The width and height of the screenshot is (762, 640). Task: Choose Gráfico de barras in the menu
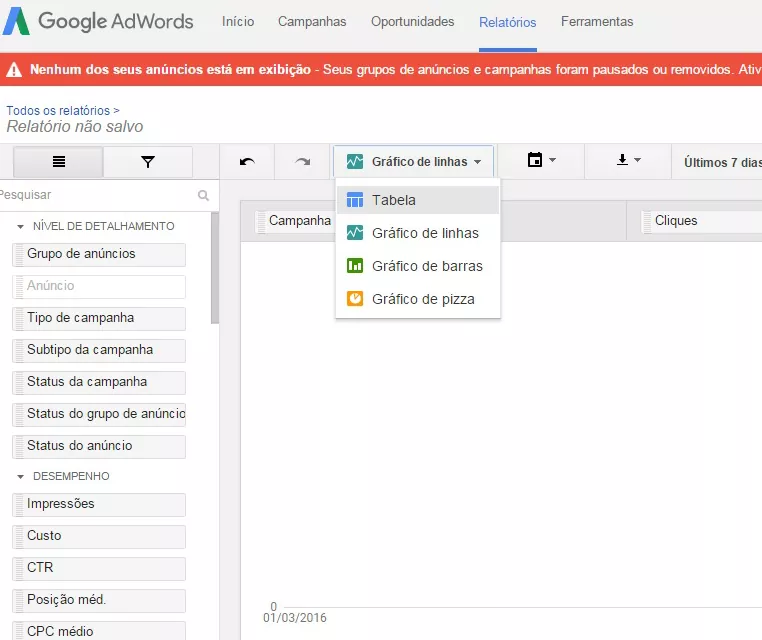click(418, 266)
